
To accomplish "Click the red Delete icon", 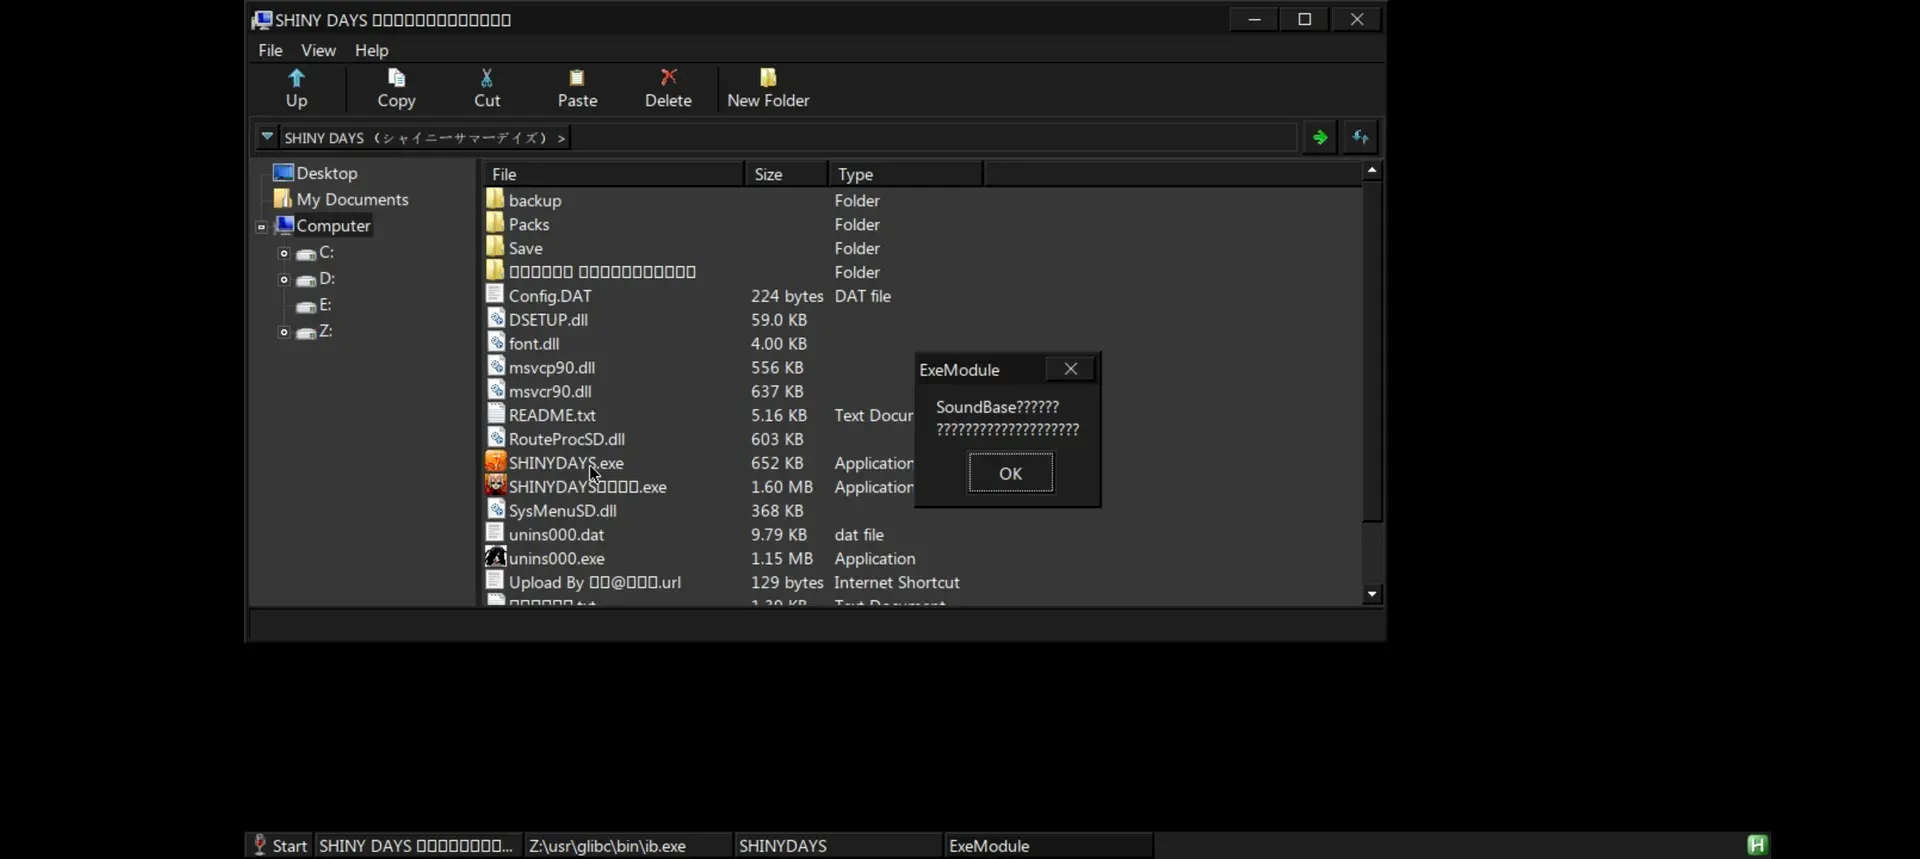I will (x=668, y=77).
